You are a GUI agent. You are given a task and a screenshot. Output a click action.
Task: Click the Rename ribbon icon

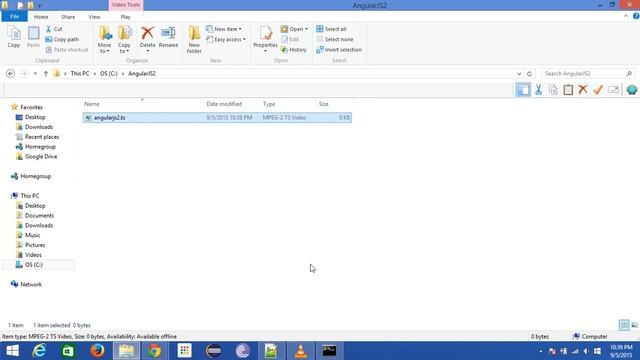pyautogui.click(x=168, y=37)
